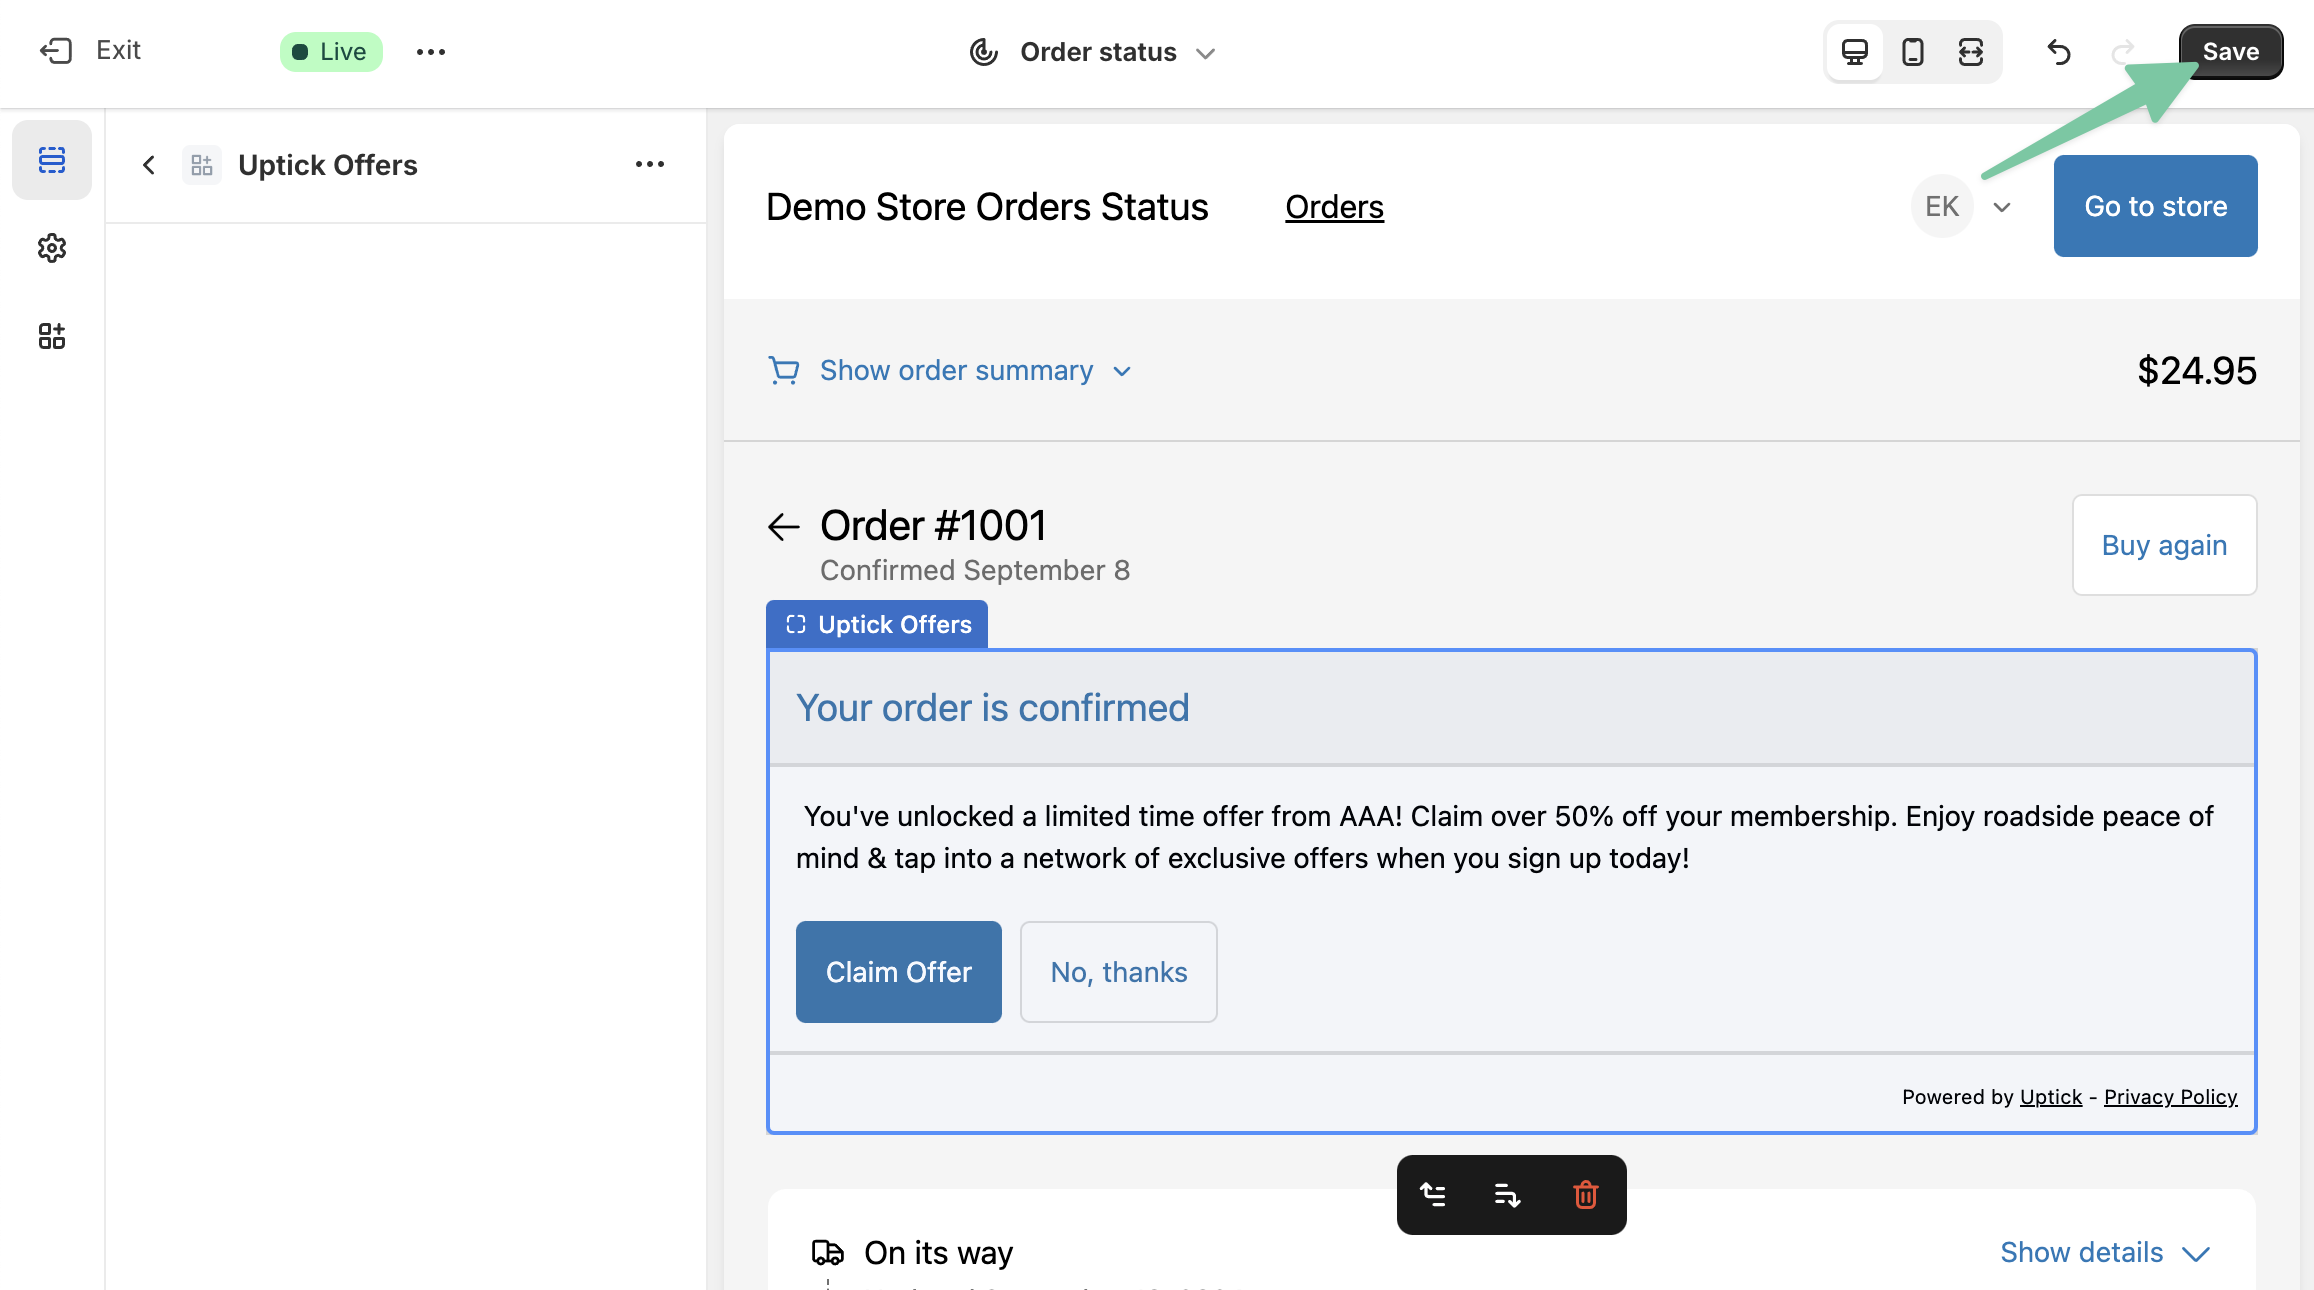This screenshot has height=1290, width=2314.
Task: Switch to desktop preview
Action: pyautogui.click(x=1855, y=52)
